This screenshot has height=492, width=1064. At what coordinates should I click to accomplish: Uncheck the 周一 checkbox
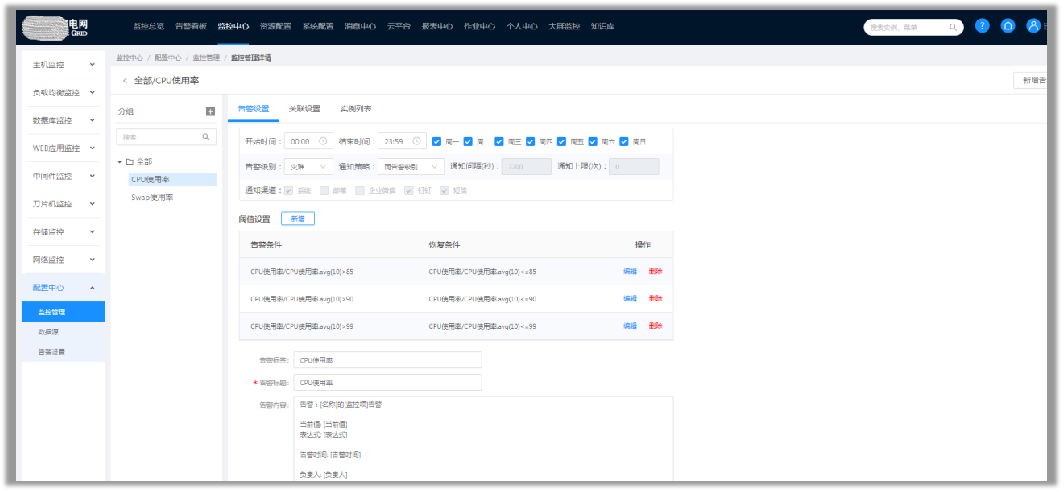tap(437, 141)
